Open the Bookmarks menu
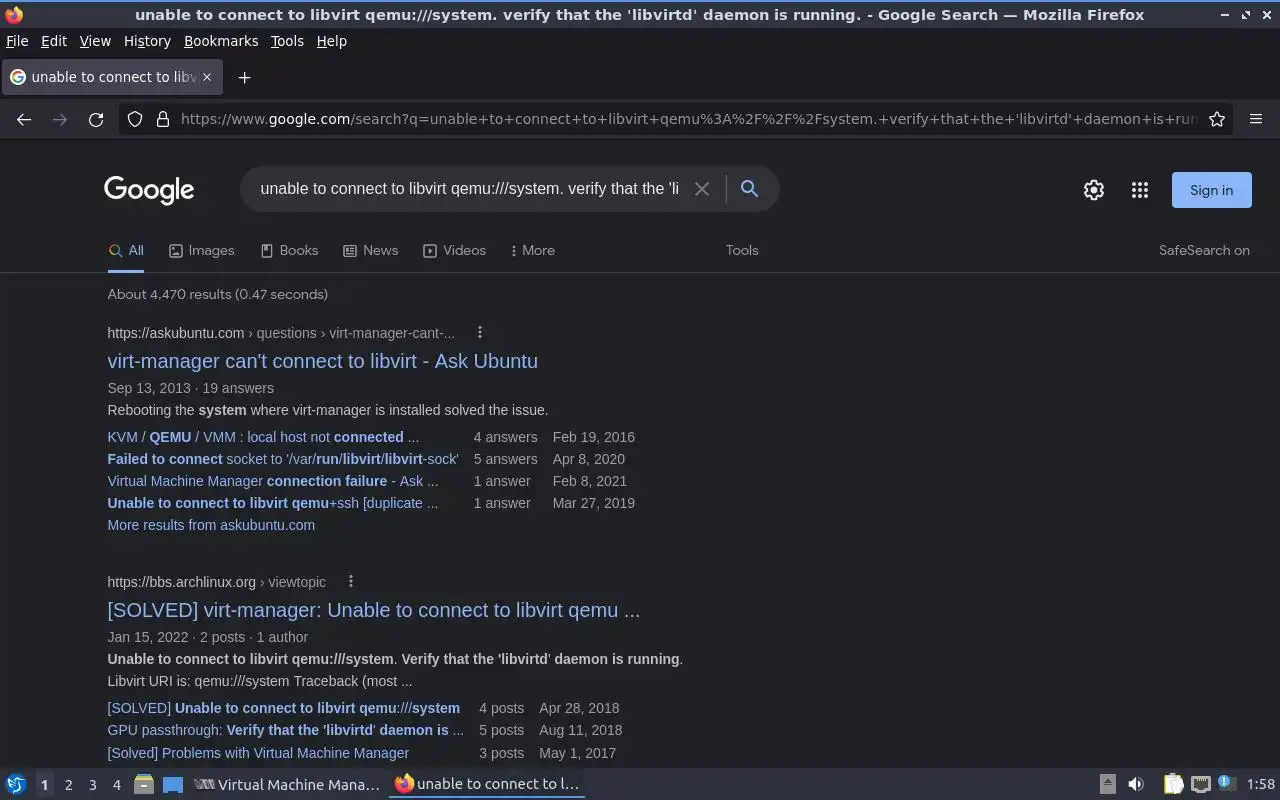Screen dimensions: 1280x800 [221, 41]
